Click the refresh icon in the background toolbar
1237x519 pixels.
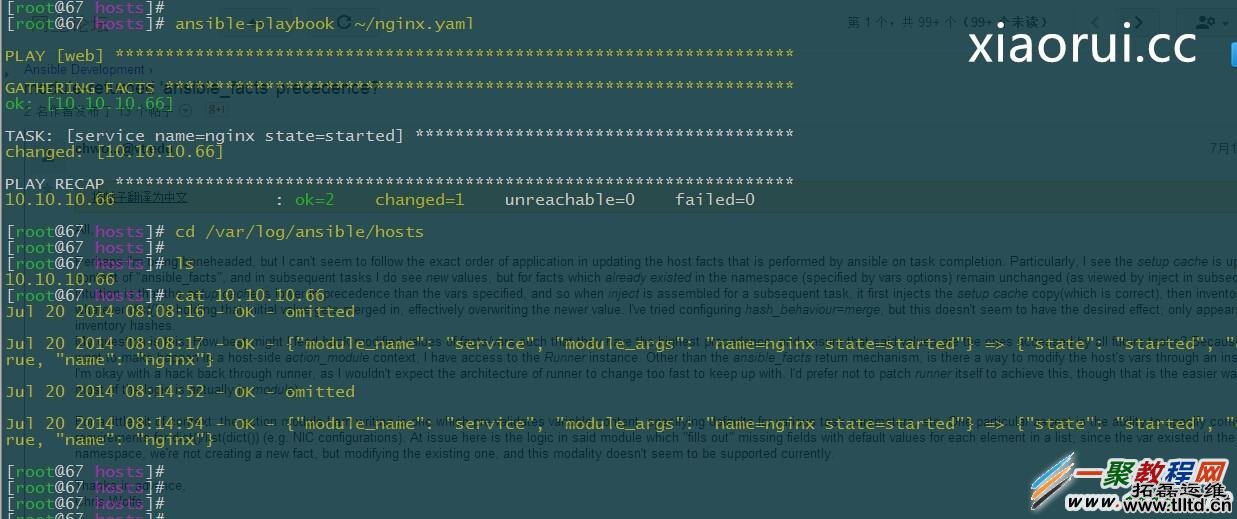click(x=344, y=22)
